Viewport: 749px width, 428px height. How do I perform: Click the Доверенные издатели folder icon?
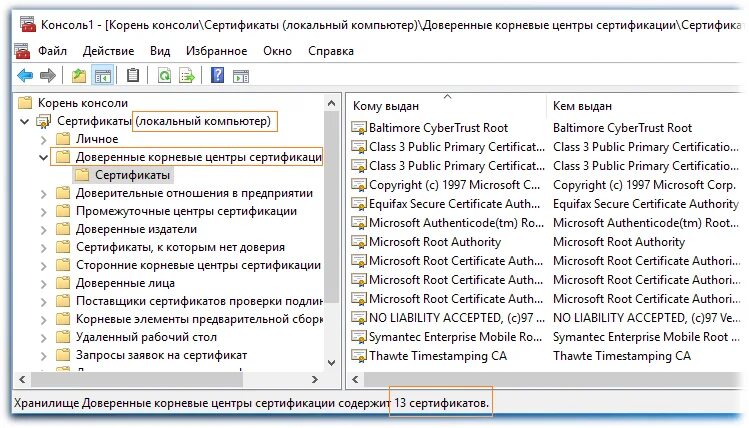63,229
